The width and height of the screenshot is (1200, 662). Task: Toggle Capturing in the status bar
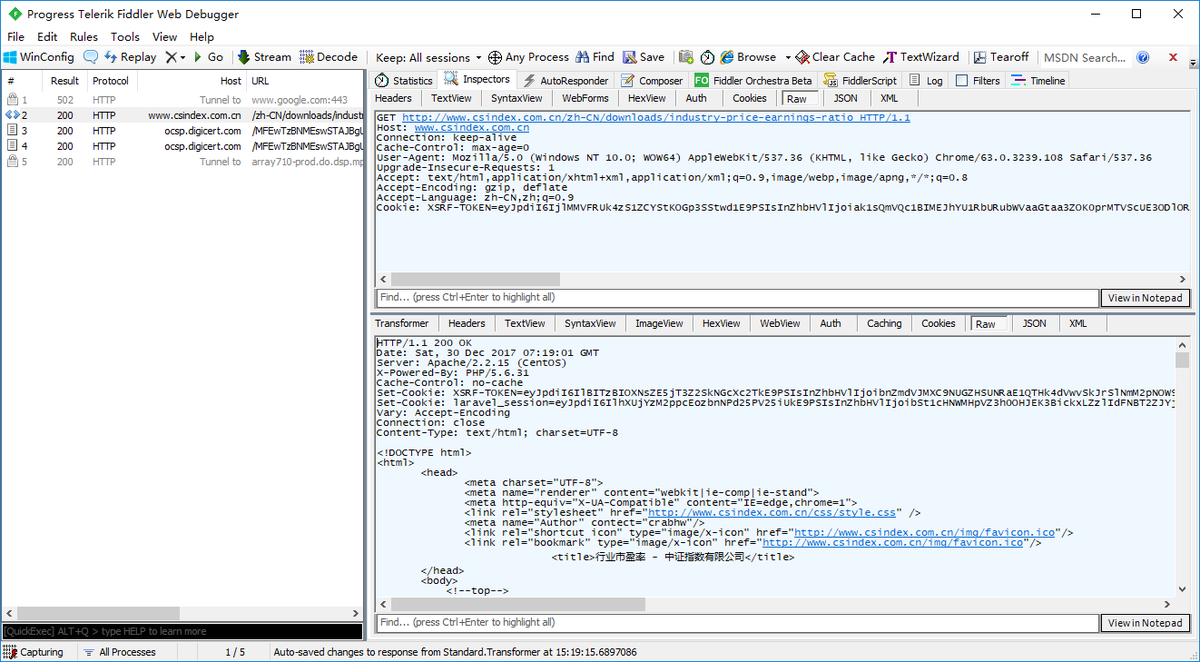pos(34,652)
